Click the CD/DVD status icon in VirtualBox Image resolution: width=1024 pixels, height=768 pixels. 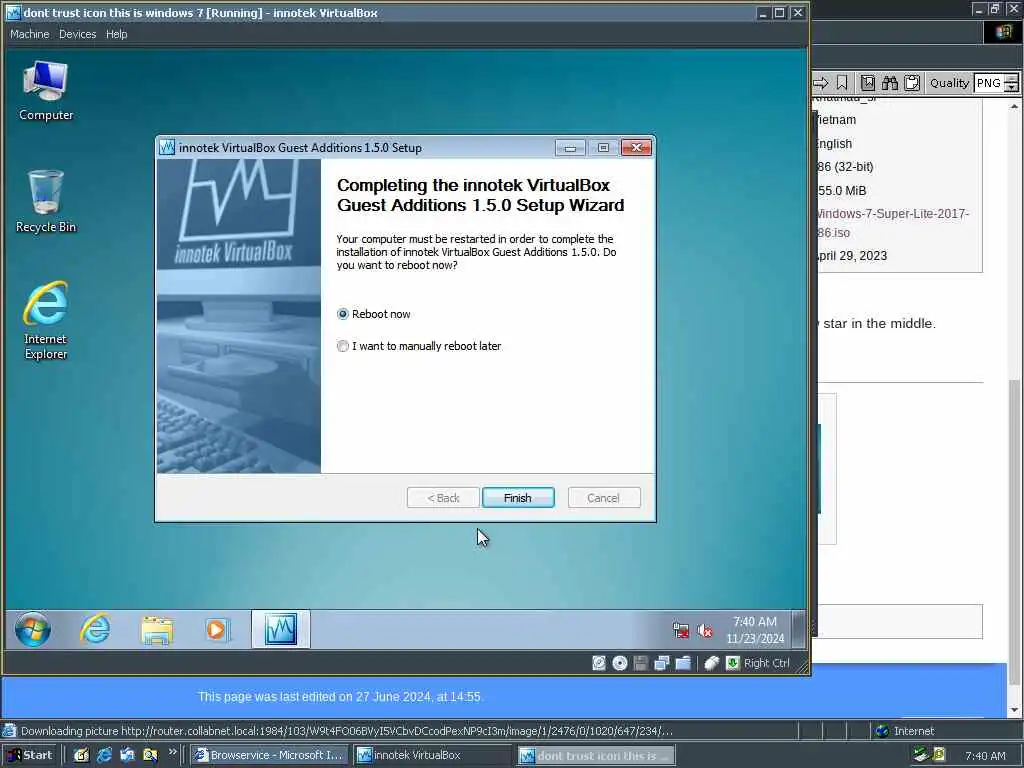click(620, 664)
